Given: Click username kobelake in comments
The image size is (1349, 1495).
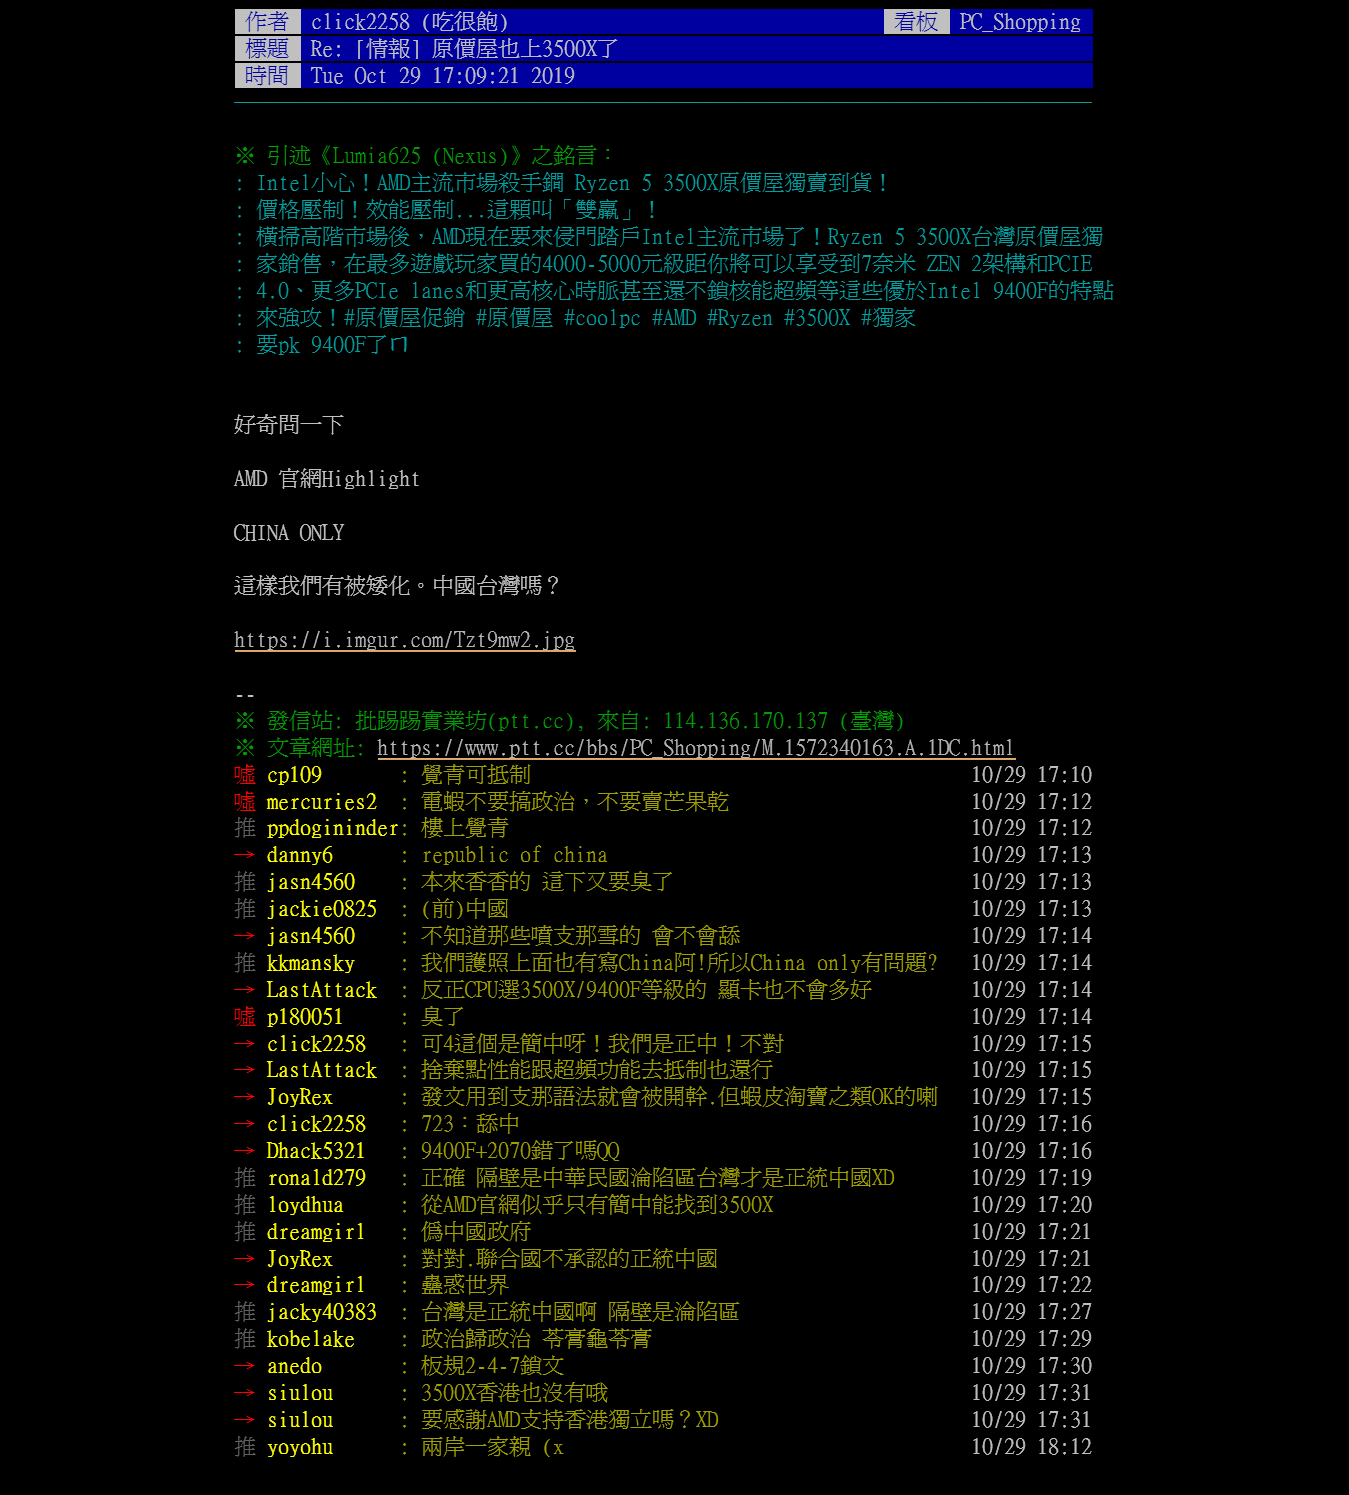Looking at the screenshot, I should coord(311,1339).
